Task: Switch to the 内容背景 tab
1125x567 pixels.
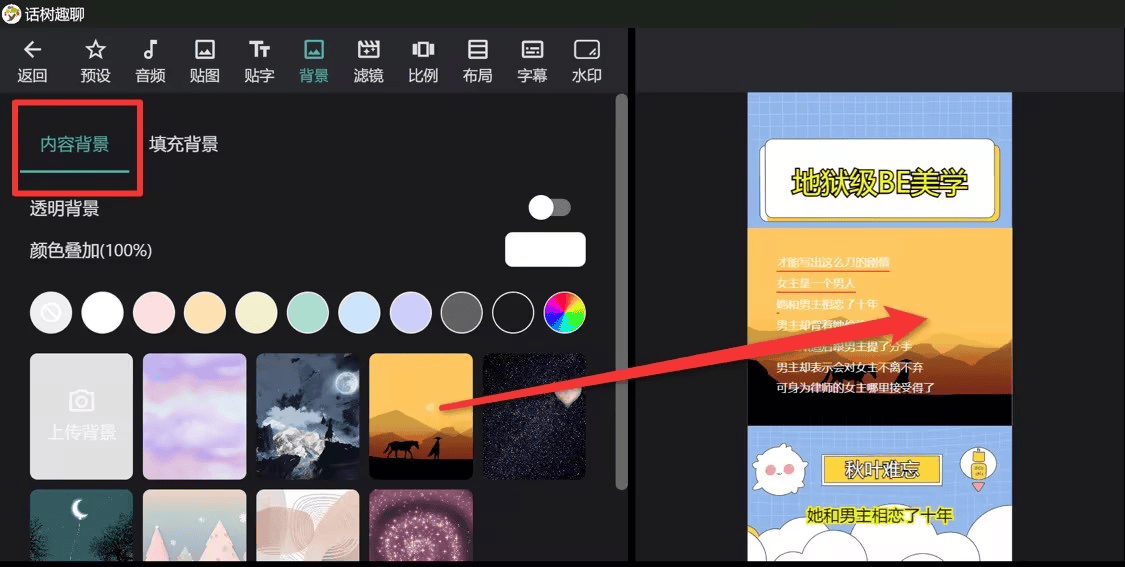Action: [x=75, y=144]
